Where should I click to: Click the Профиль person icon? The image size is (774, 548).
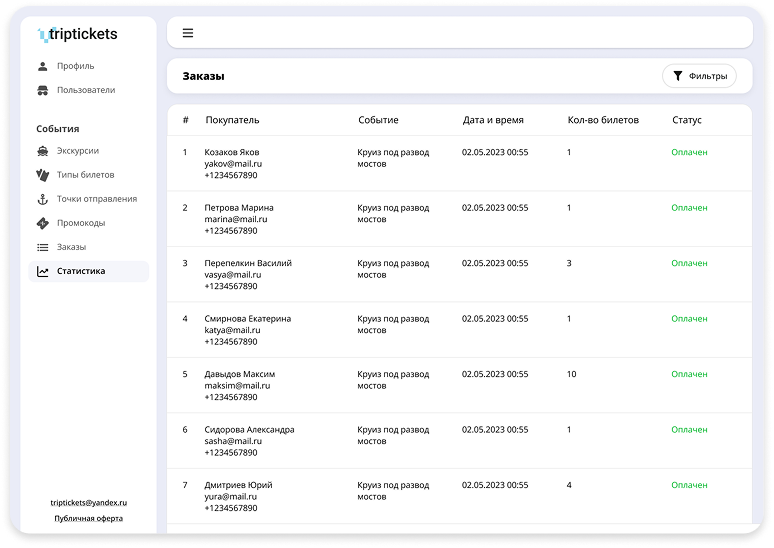[x=43, y=66]
